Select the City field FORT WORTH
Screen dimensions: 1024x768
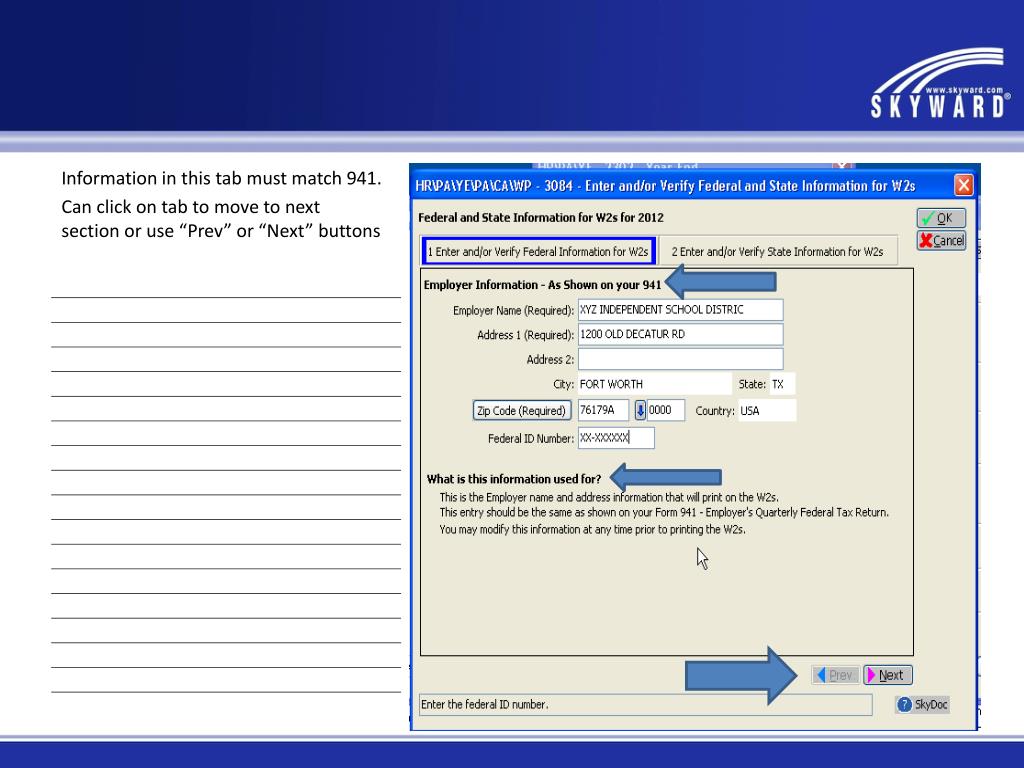[654, 384]
